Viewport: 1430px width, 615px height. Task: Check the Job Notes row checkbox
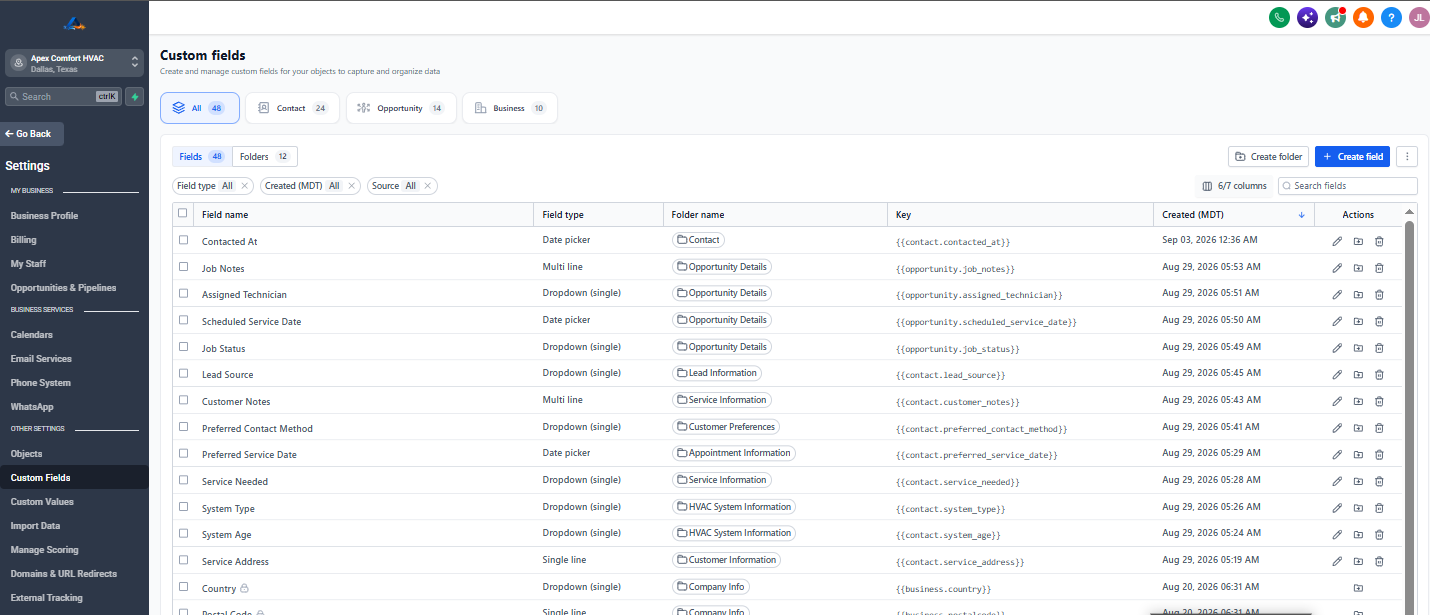[x=183, y=267]
